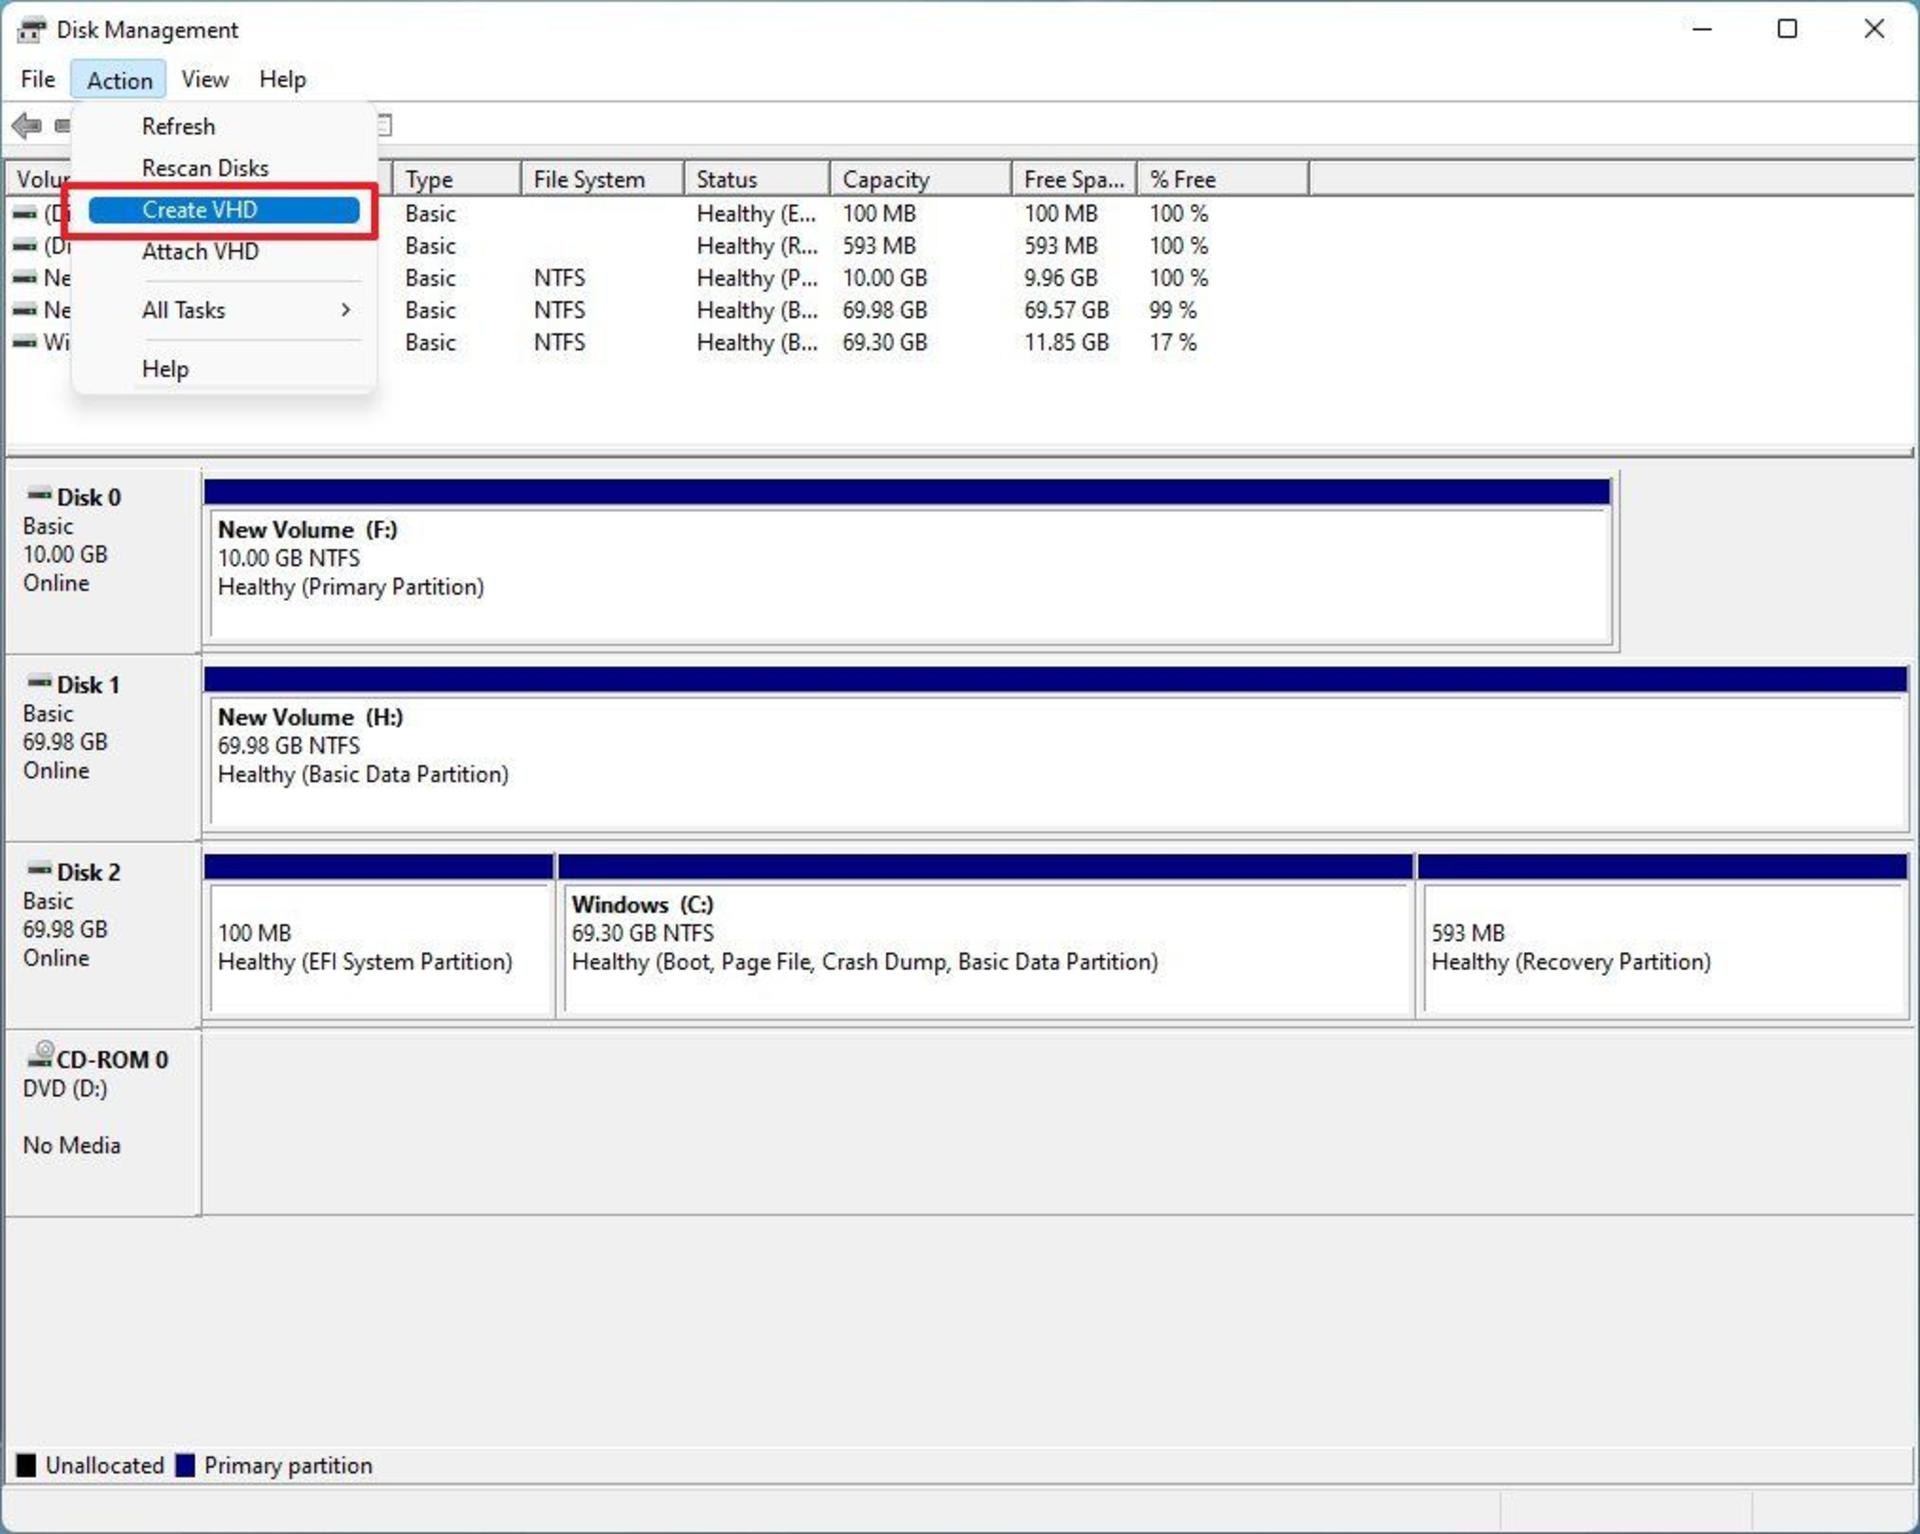Click the '11.85 GB' free space cell
The height and width of the screenshot is (1534, 1920).
pos(1066,343)
